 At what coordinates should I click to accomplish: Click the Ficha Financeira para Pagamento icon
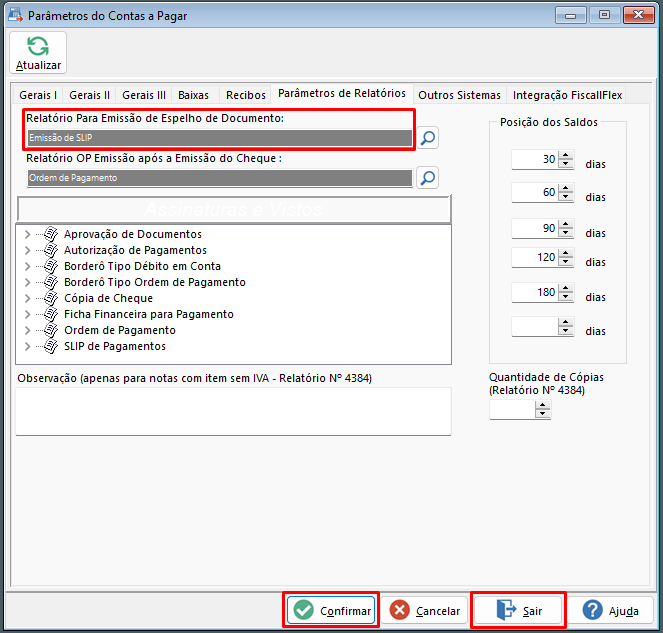[x=51, y=314]
